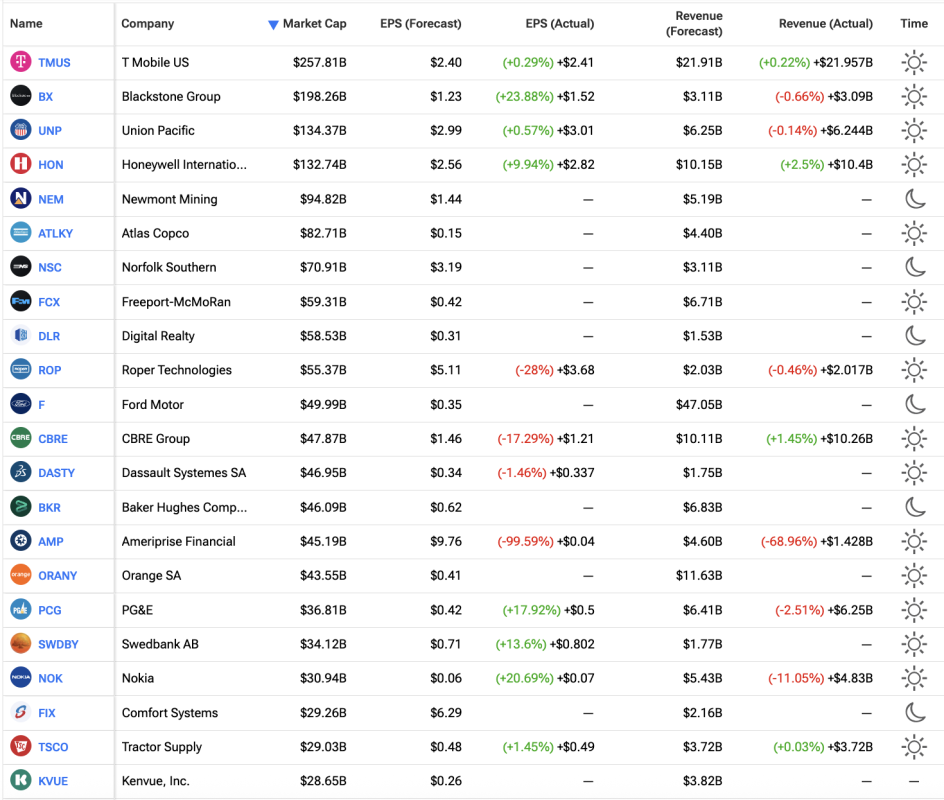944x800 pixels.
Task: Select the (-28%) +$3.68 EPS value
Action: tap(554, 370)
